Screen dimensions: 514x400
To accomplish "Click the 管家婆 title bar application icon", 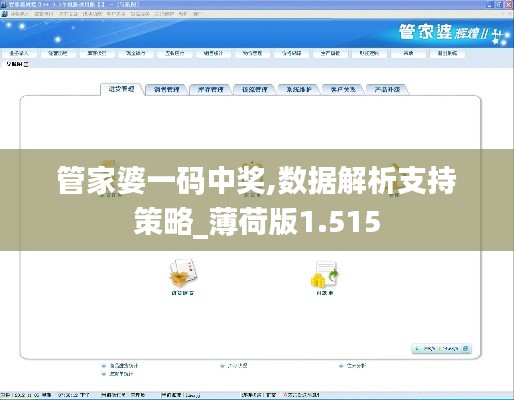I will click(x=4, y=5).
